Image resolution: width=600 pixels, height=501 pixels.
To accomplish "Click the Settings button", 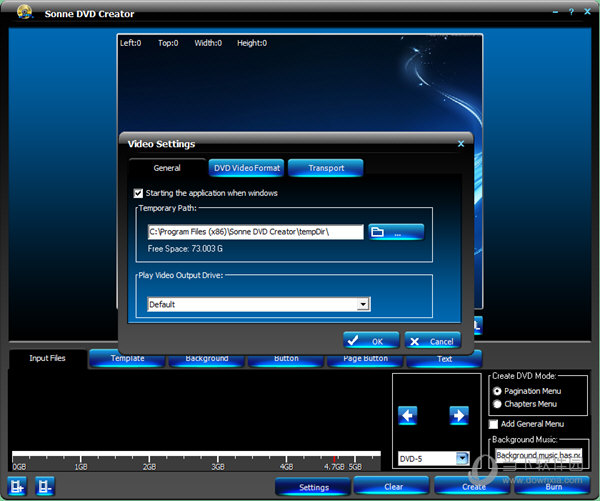I will (313, 486).
